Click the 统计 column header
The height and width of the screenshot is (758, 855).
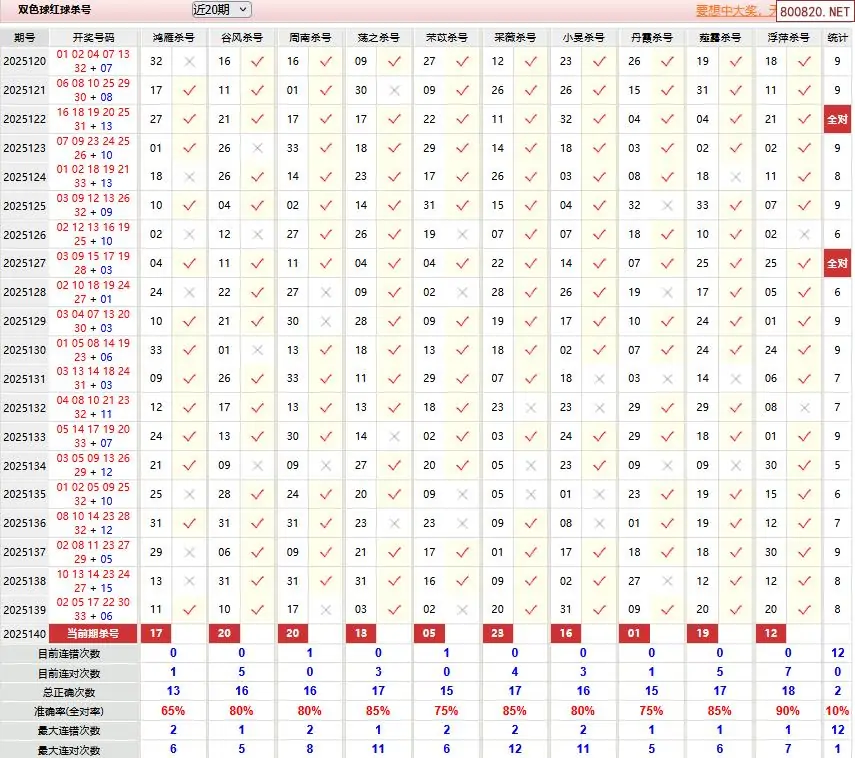click(x=838, y=37)
